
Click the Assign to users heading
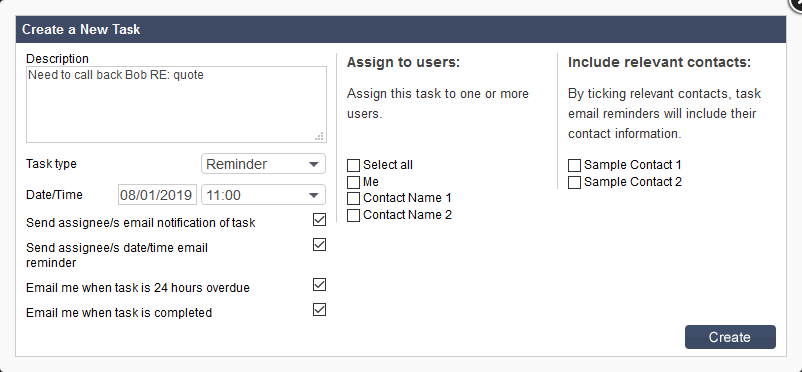(x=404, y=62)
